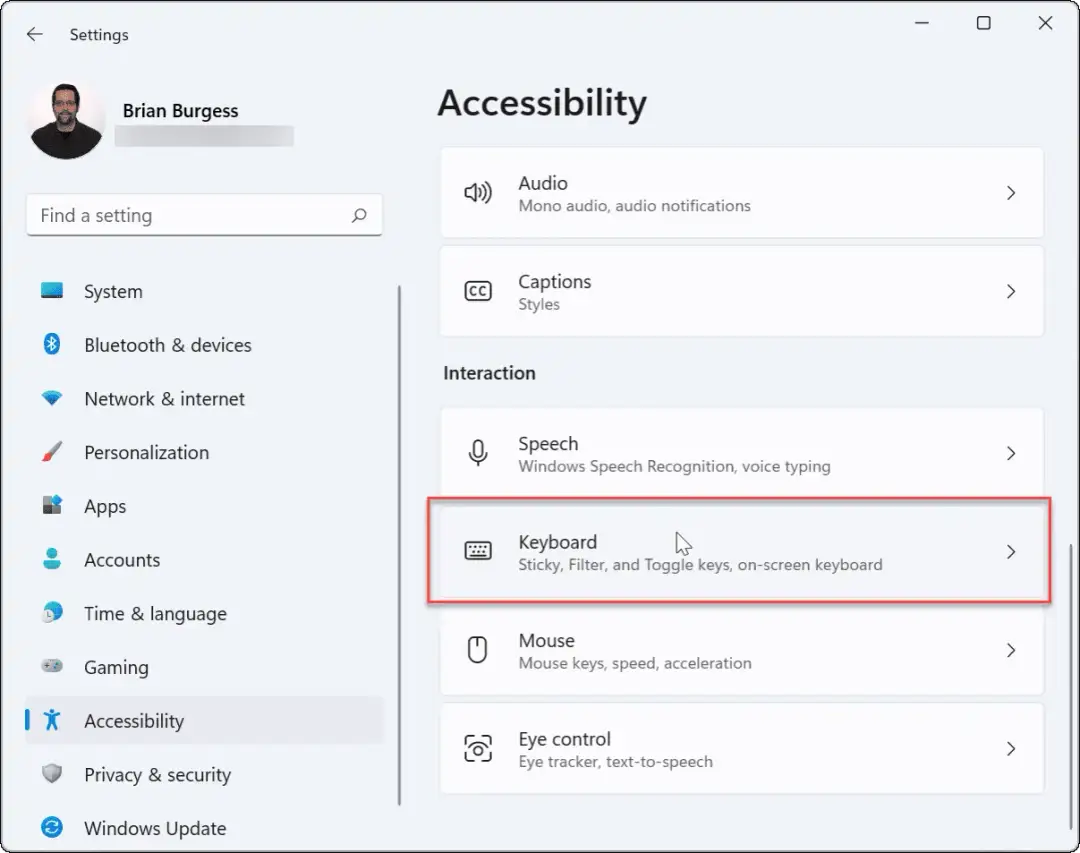This screenshot has width=1080, height=853.
Task: Click the Captions CC icon
Action: [x=478, y=290]
